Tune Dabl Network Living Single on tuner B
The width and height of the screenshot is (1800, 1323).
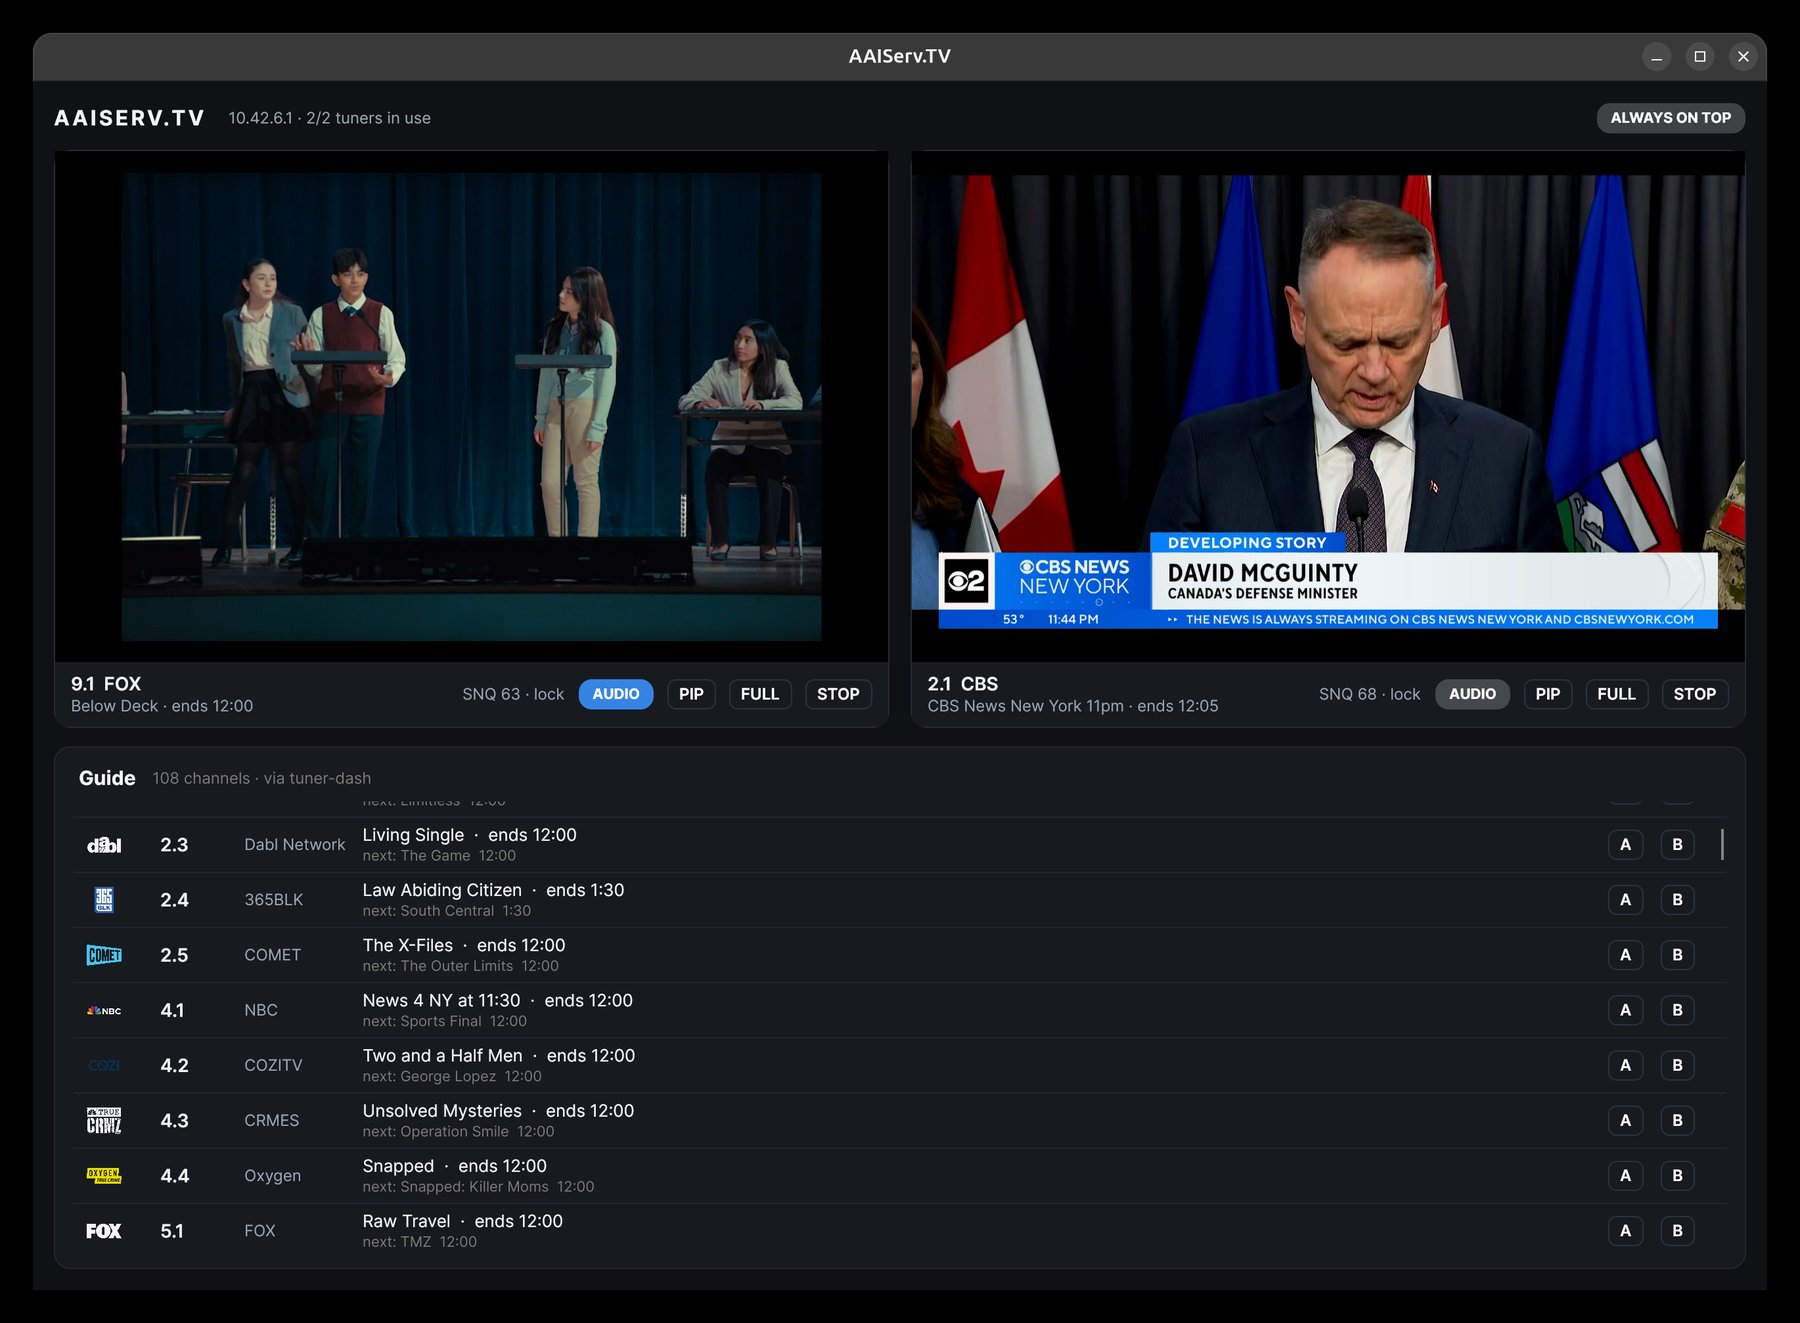[x=1677, y=845]
